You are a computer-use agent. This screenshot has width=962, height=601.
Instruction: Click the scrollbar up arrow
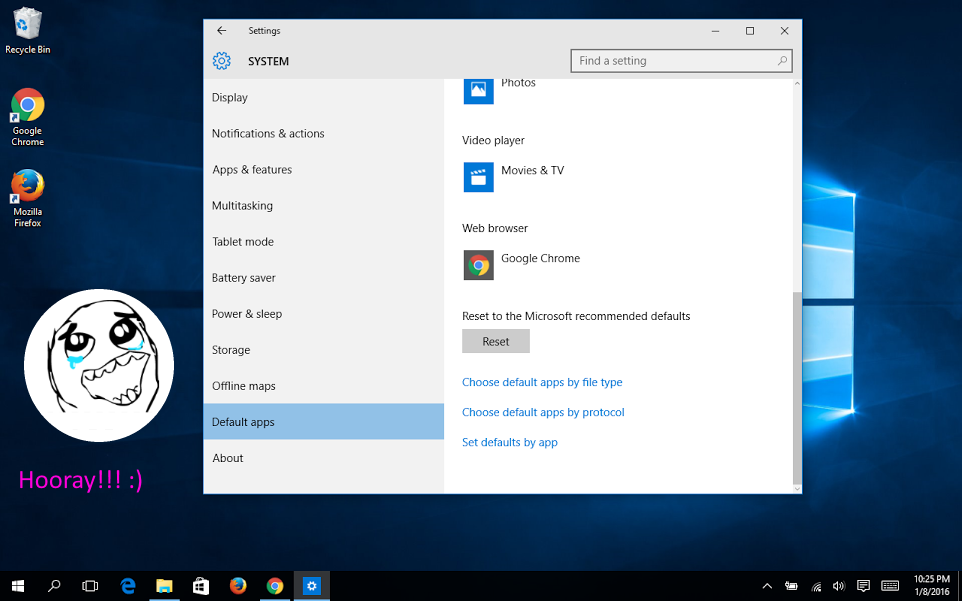pos(797,83)
